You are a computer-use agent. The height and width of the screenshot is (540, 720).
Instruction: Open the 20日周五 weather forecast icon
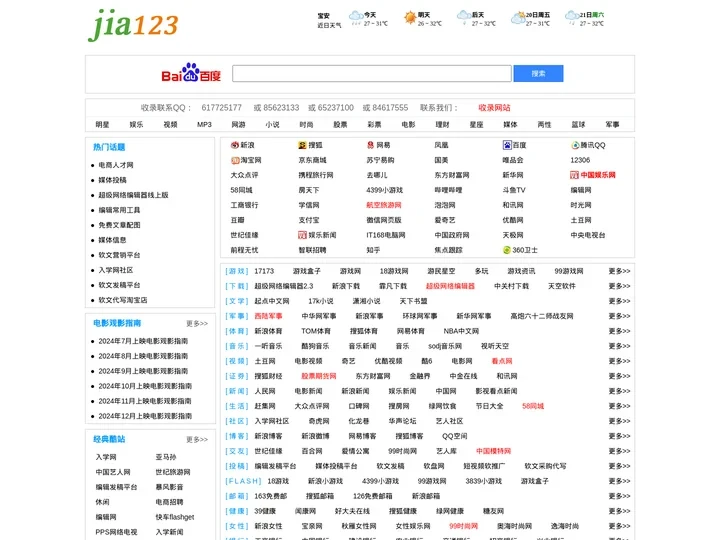518,18
